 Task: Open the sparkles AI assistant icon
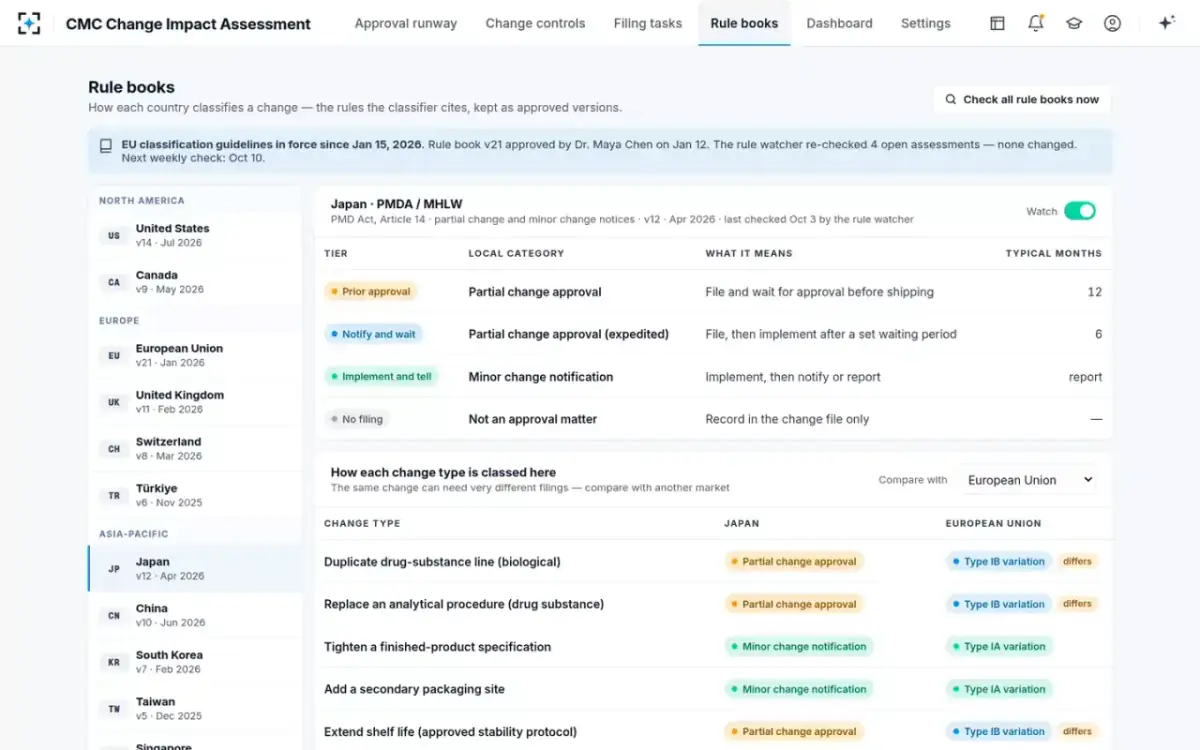1166,23
